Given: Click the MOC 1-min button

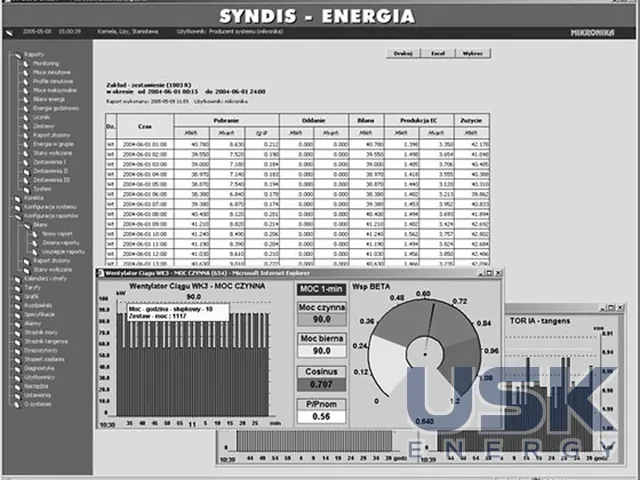Looking at the screenshot, I should coord(321,289).
